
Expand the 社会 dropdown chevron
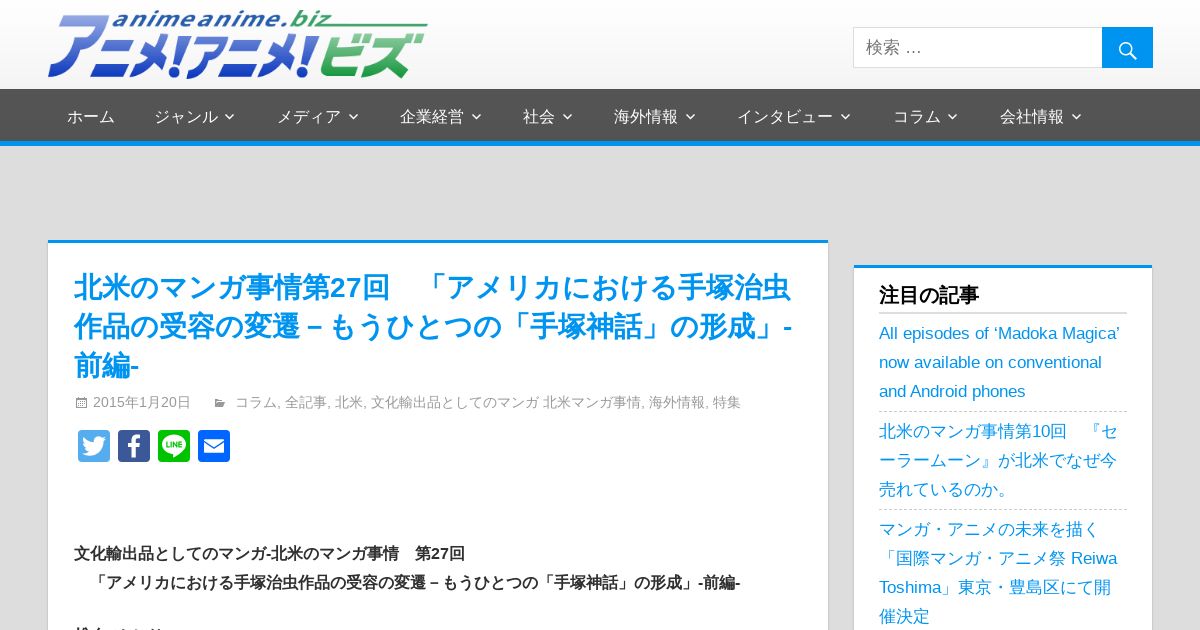point(567,117)
